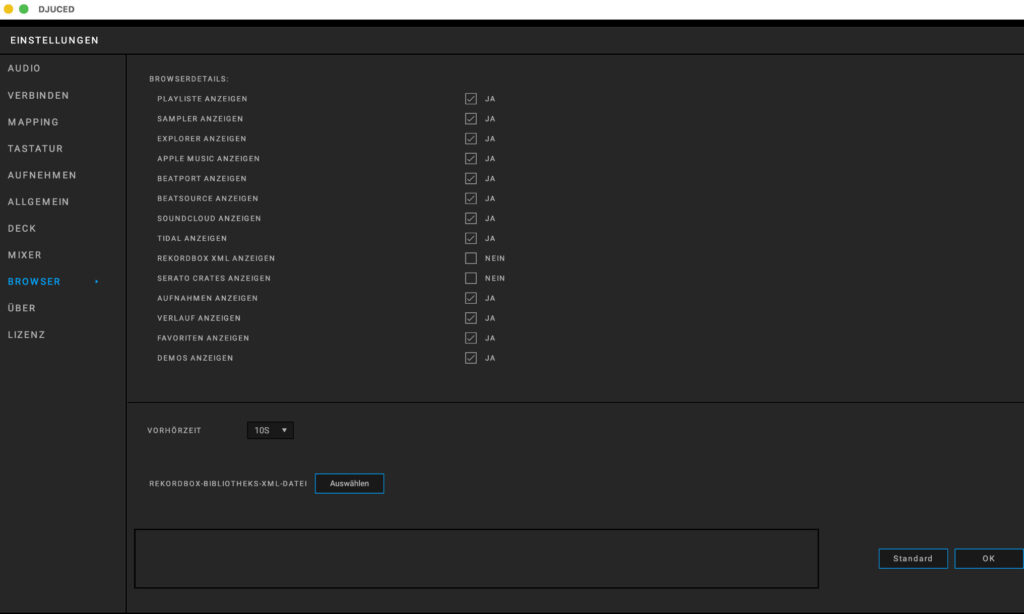The width and height of the screenshot is (1024, 614).
Task: Open the Tastatur settings section
Action: pyautogui.click(x=35, y=149)
